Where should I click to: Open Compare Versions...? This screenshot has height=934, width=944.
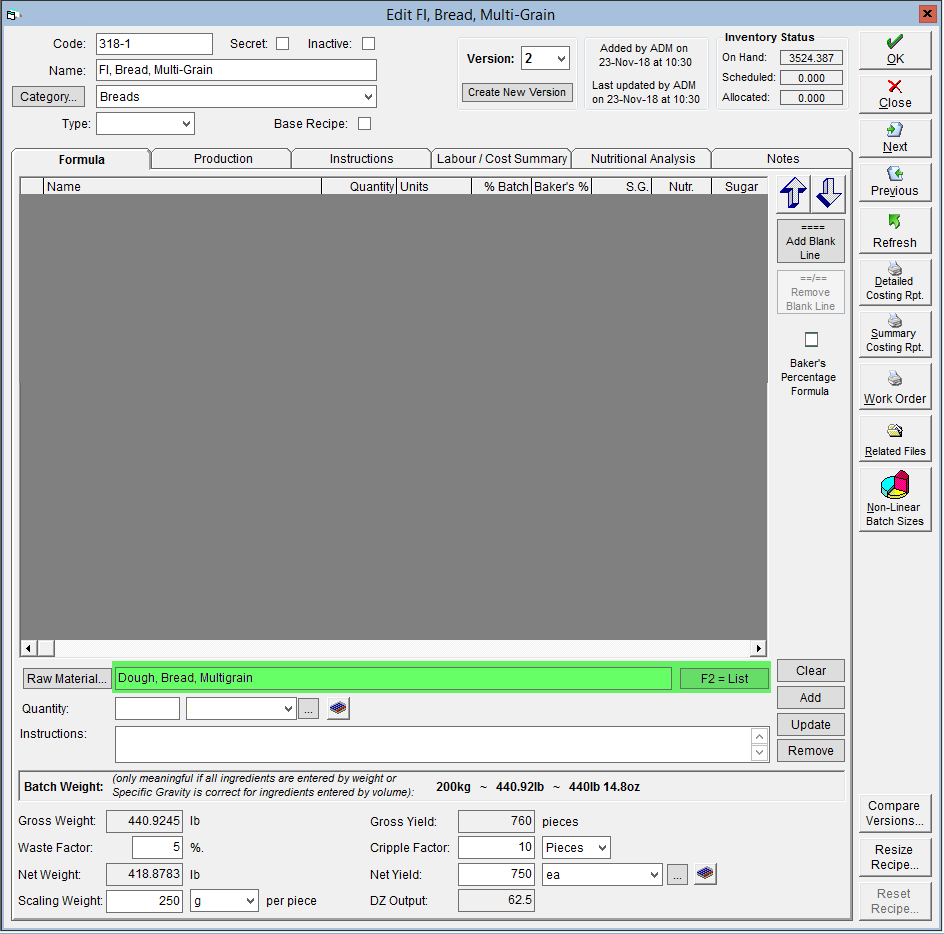coord(895,813)
